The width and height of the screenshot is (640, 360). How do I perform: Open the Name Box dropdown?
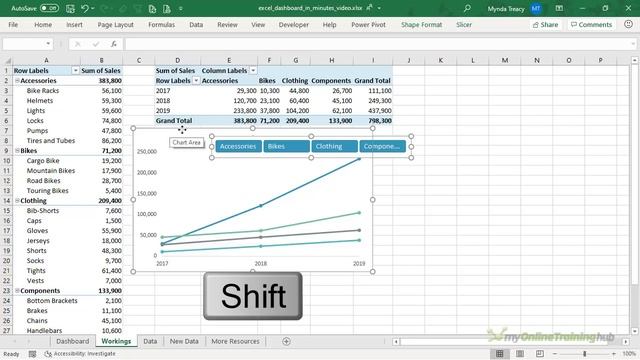pyautogui.click(x=48, y=44)
